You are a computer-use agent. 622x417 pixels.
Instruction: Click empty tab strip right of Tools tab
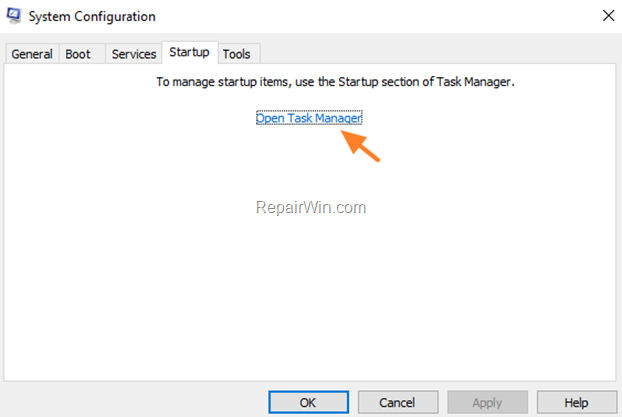point(436,53)
